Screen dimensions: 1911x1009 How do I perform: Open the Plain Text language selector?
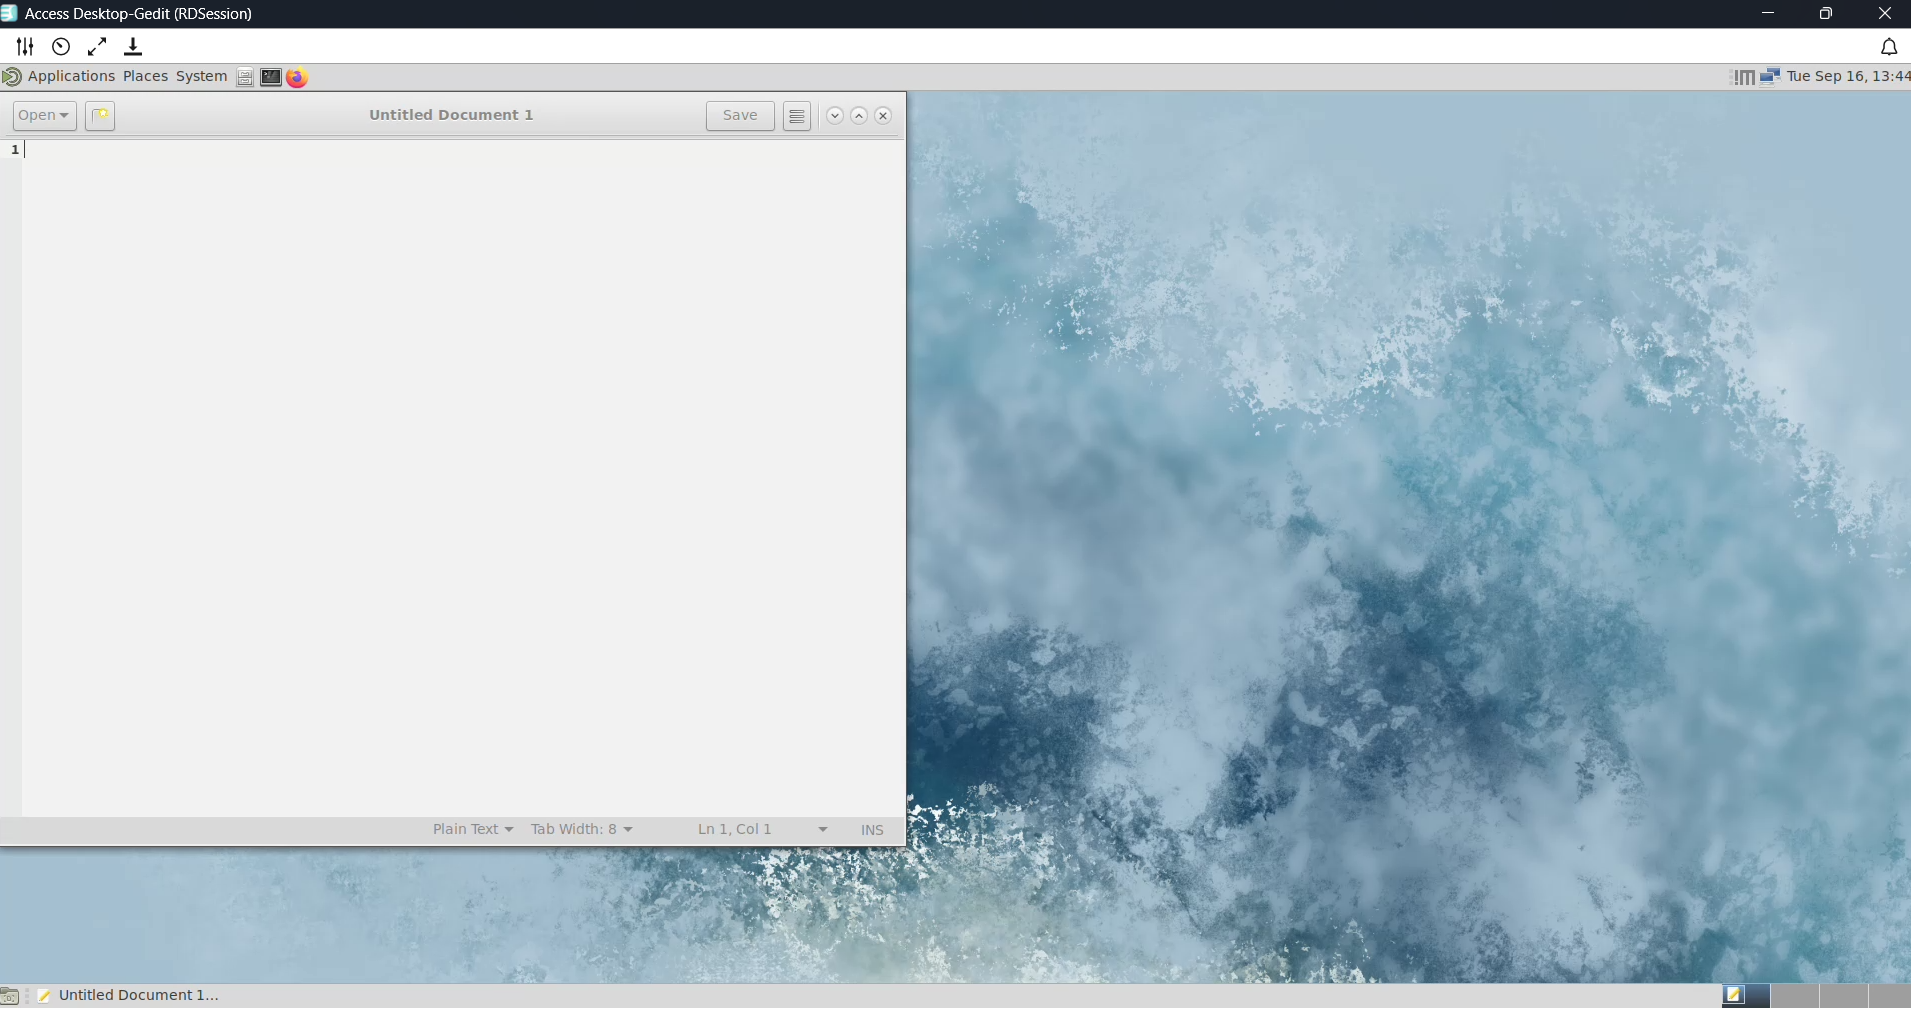473,830
